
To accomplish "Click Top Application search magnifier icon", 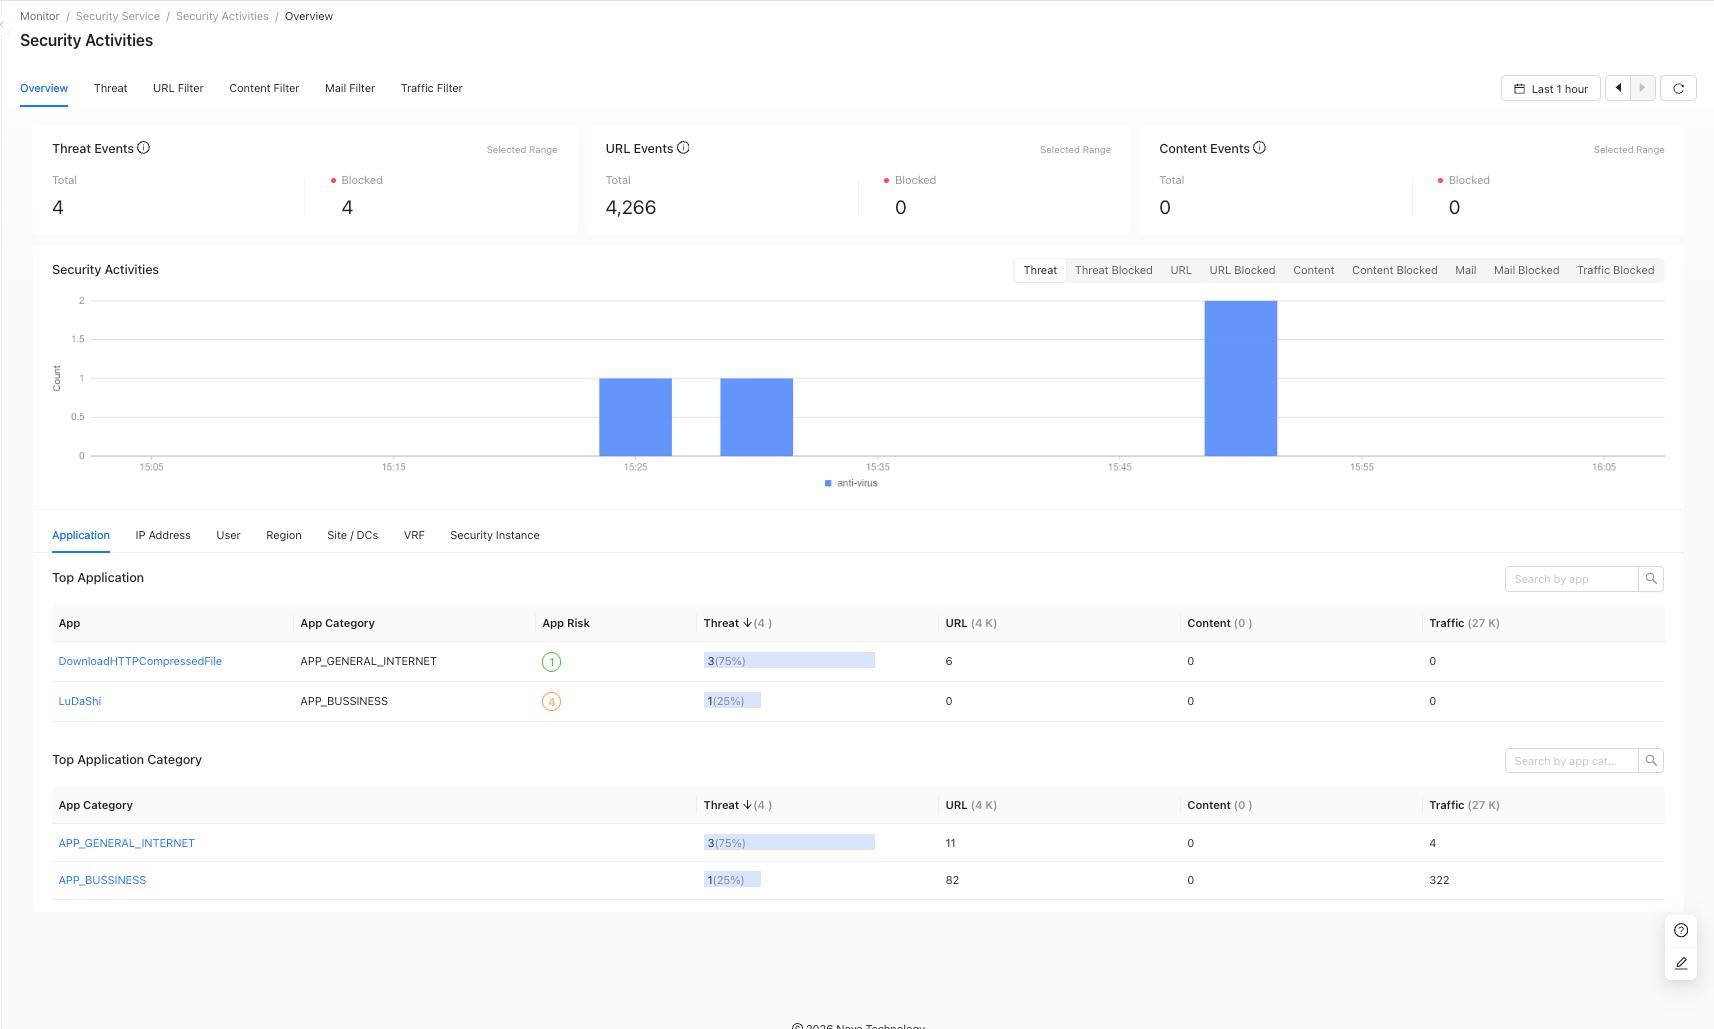I will [1651, 579].
